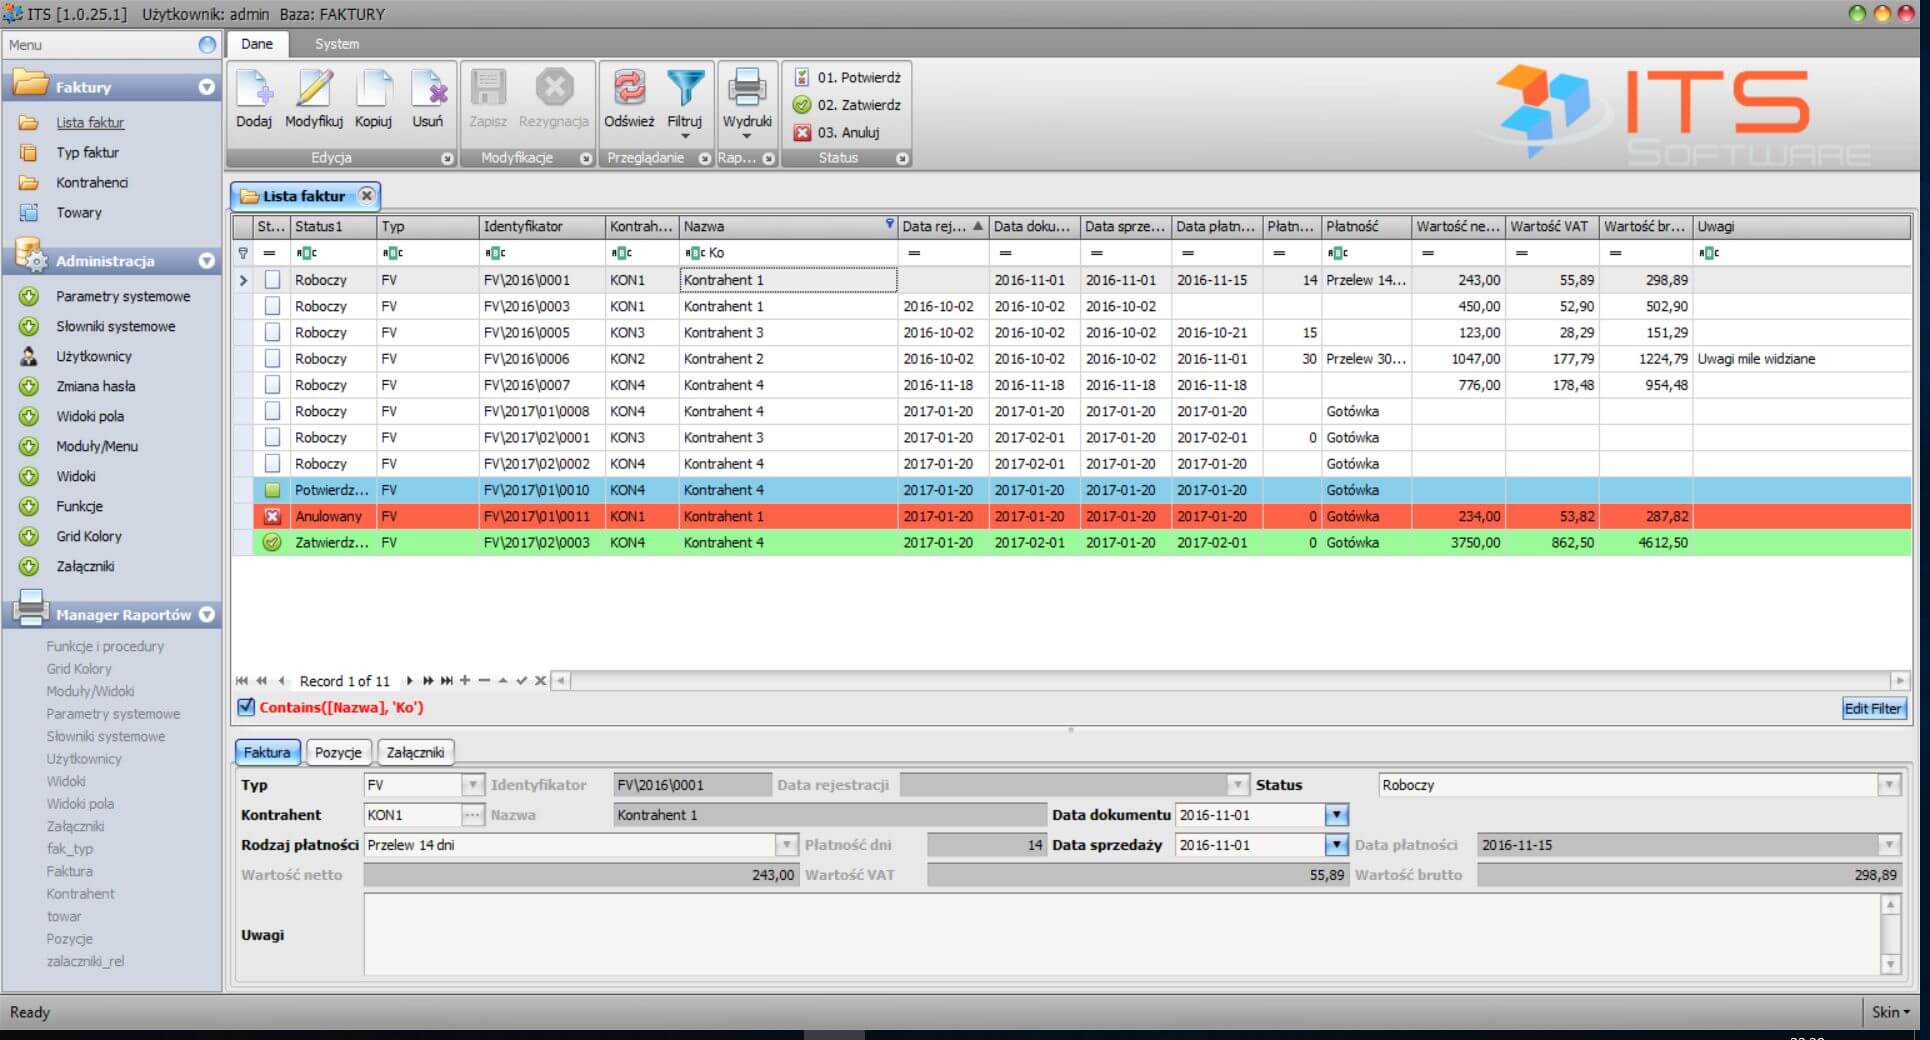Click the Uwagi text field

coord(1120,934)
